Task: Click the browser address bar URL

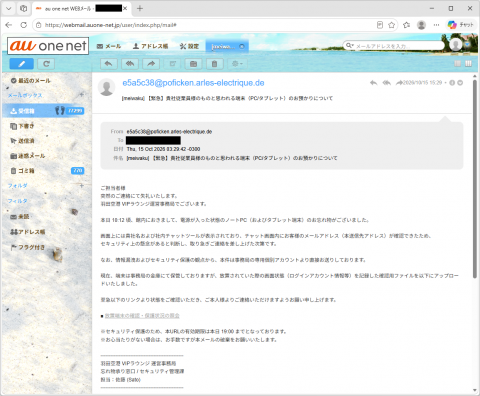Action: (x=111, y=25)
